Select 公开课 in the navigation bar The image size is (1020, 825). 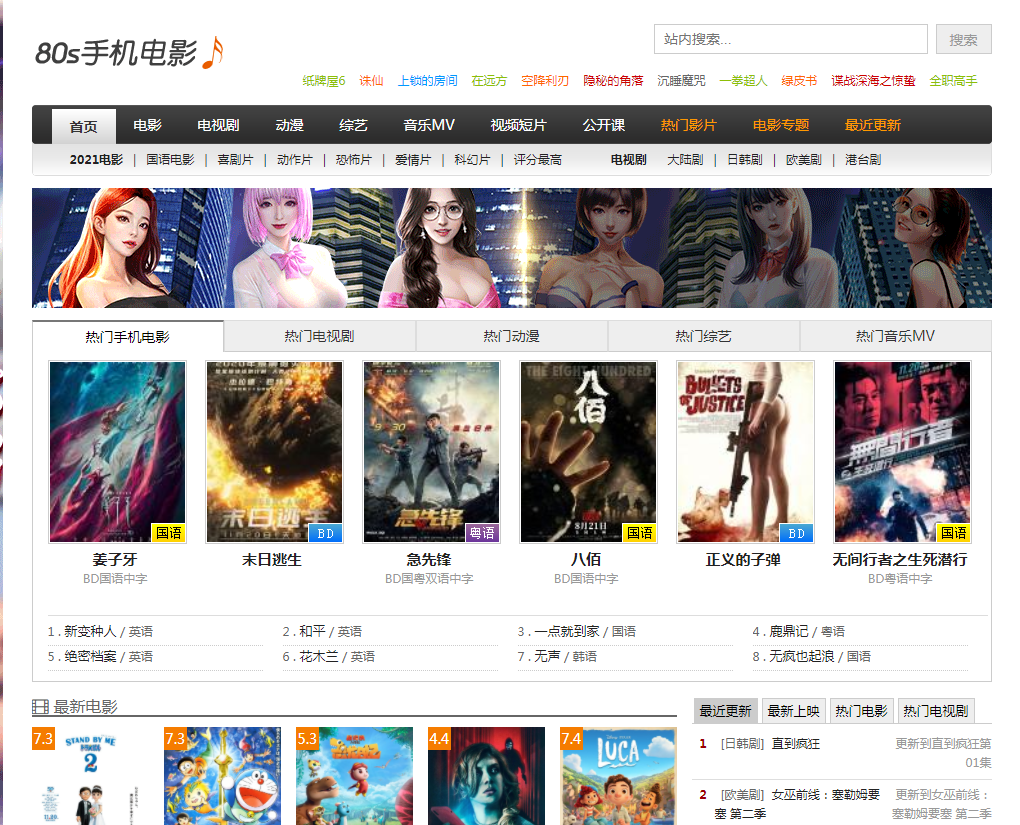(604, 125)
